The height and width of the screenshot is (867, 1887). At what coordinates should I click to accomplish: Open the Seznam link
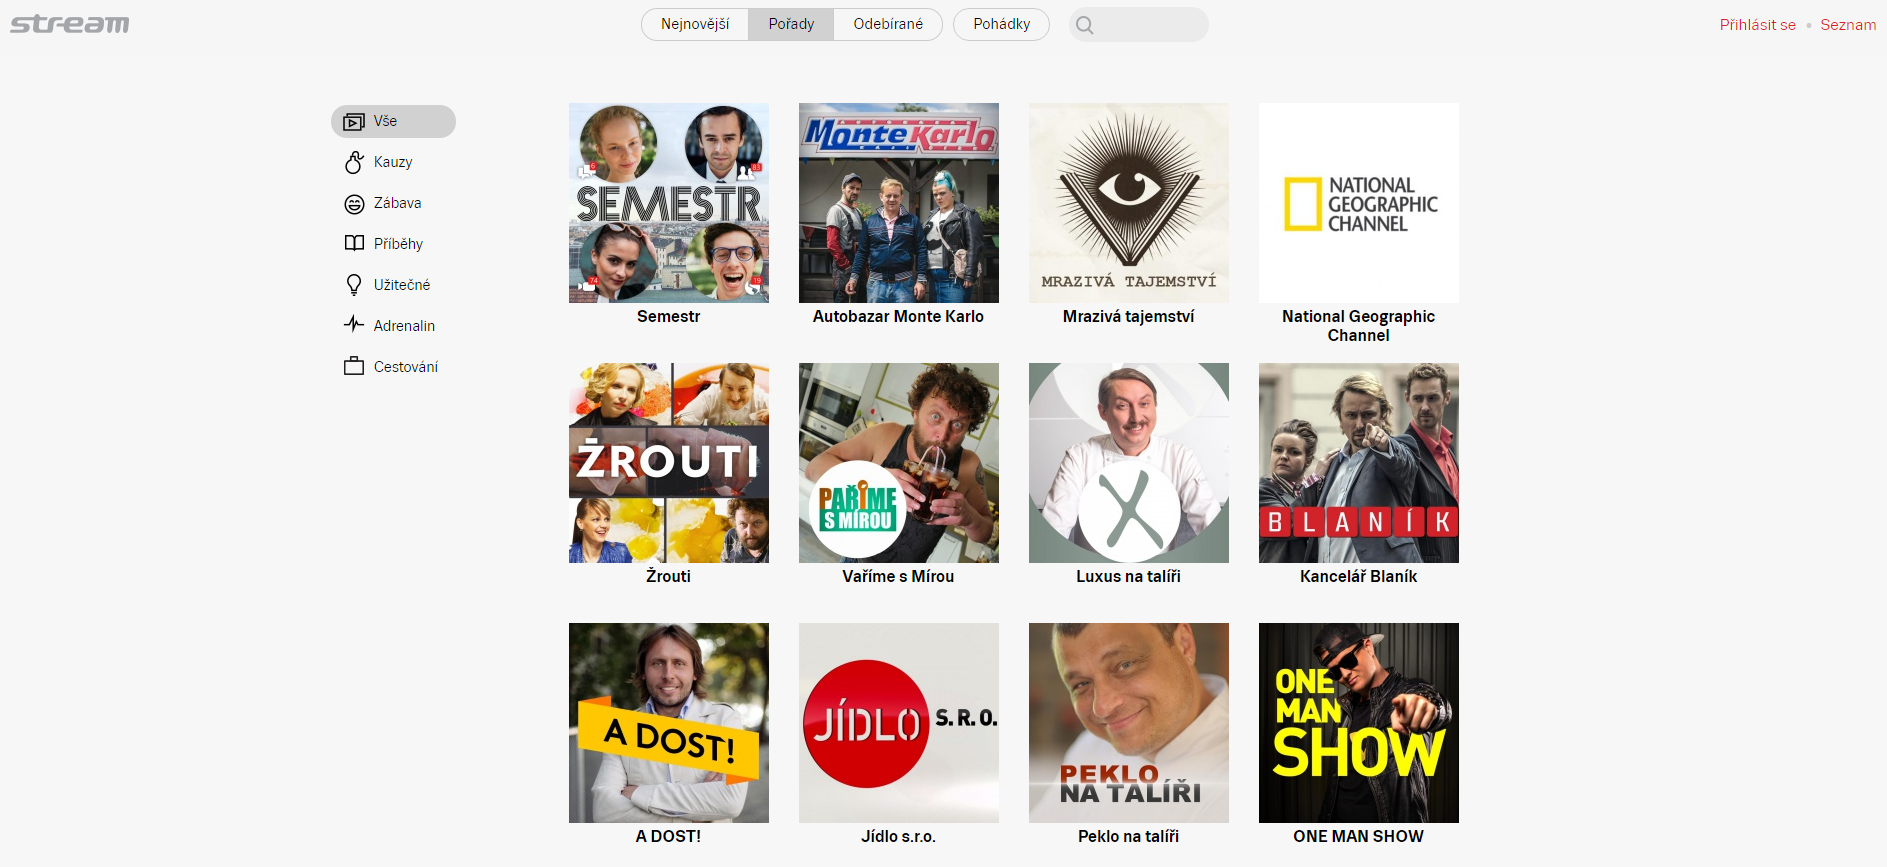tap(1848, 25)
